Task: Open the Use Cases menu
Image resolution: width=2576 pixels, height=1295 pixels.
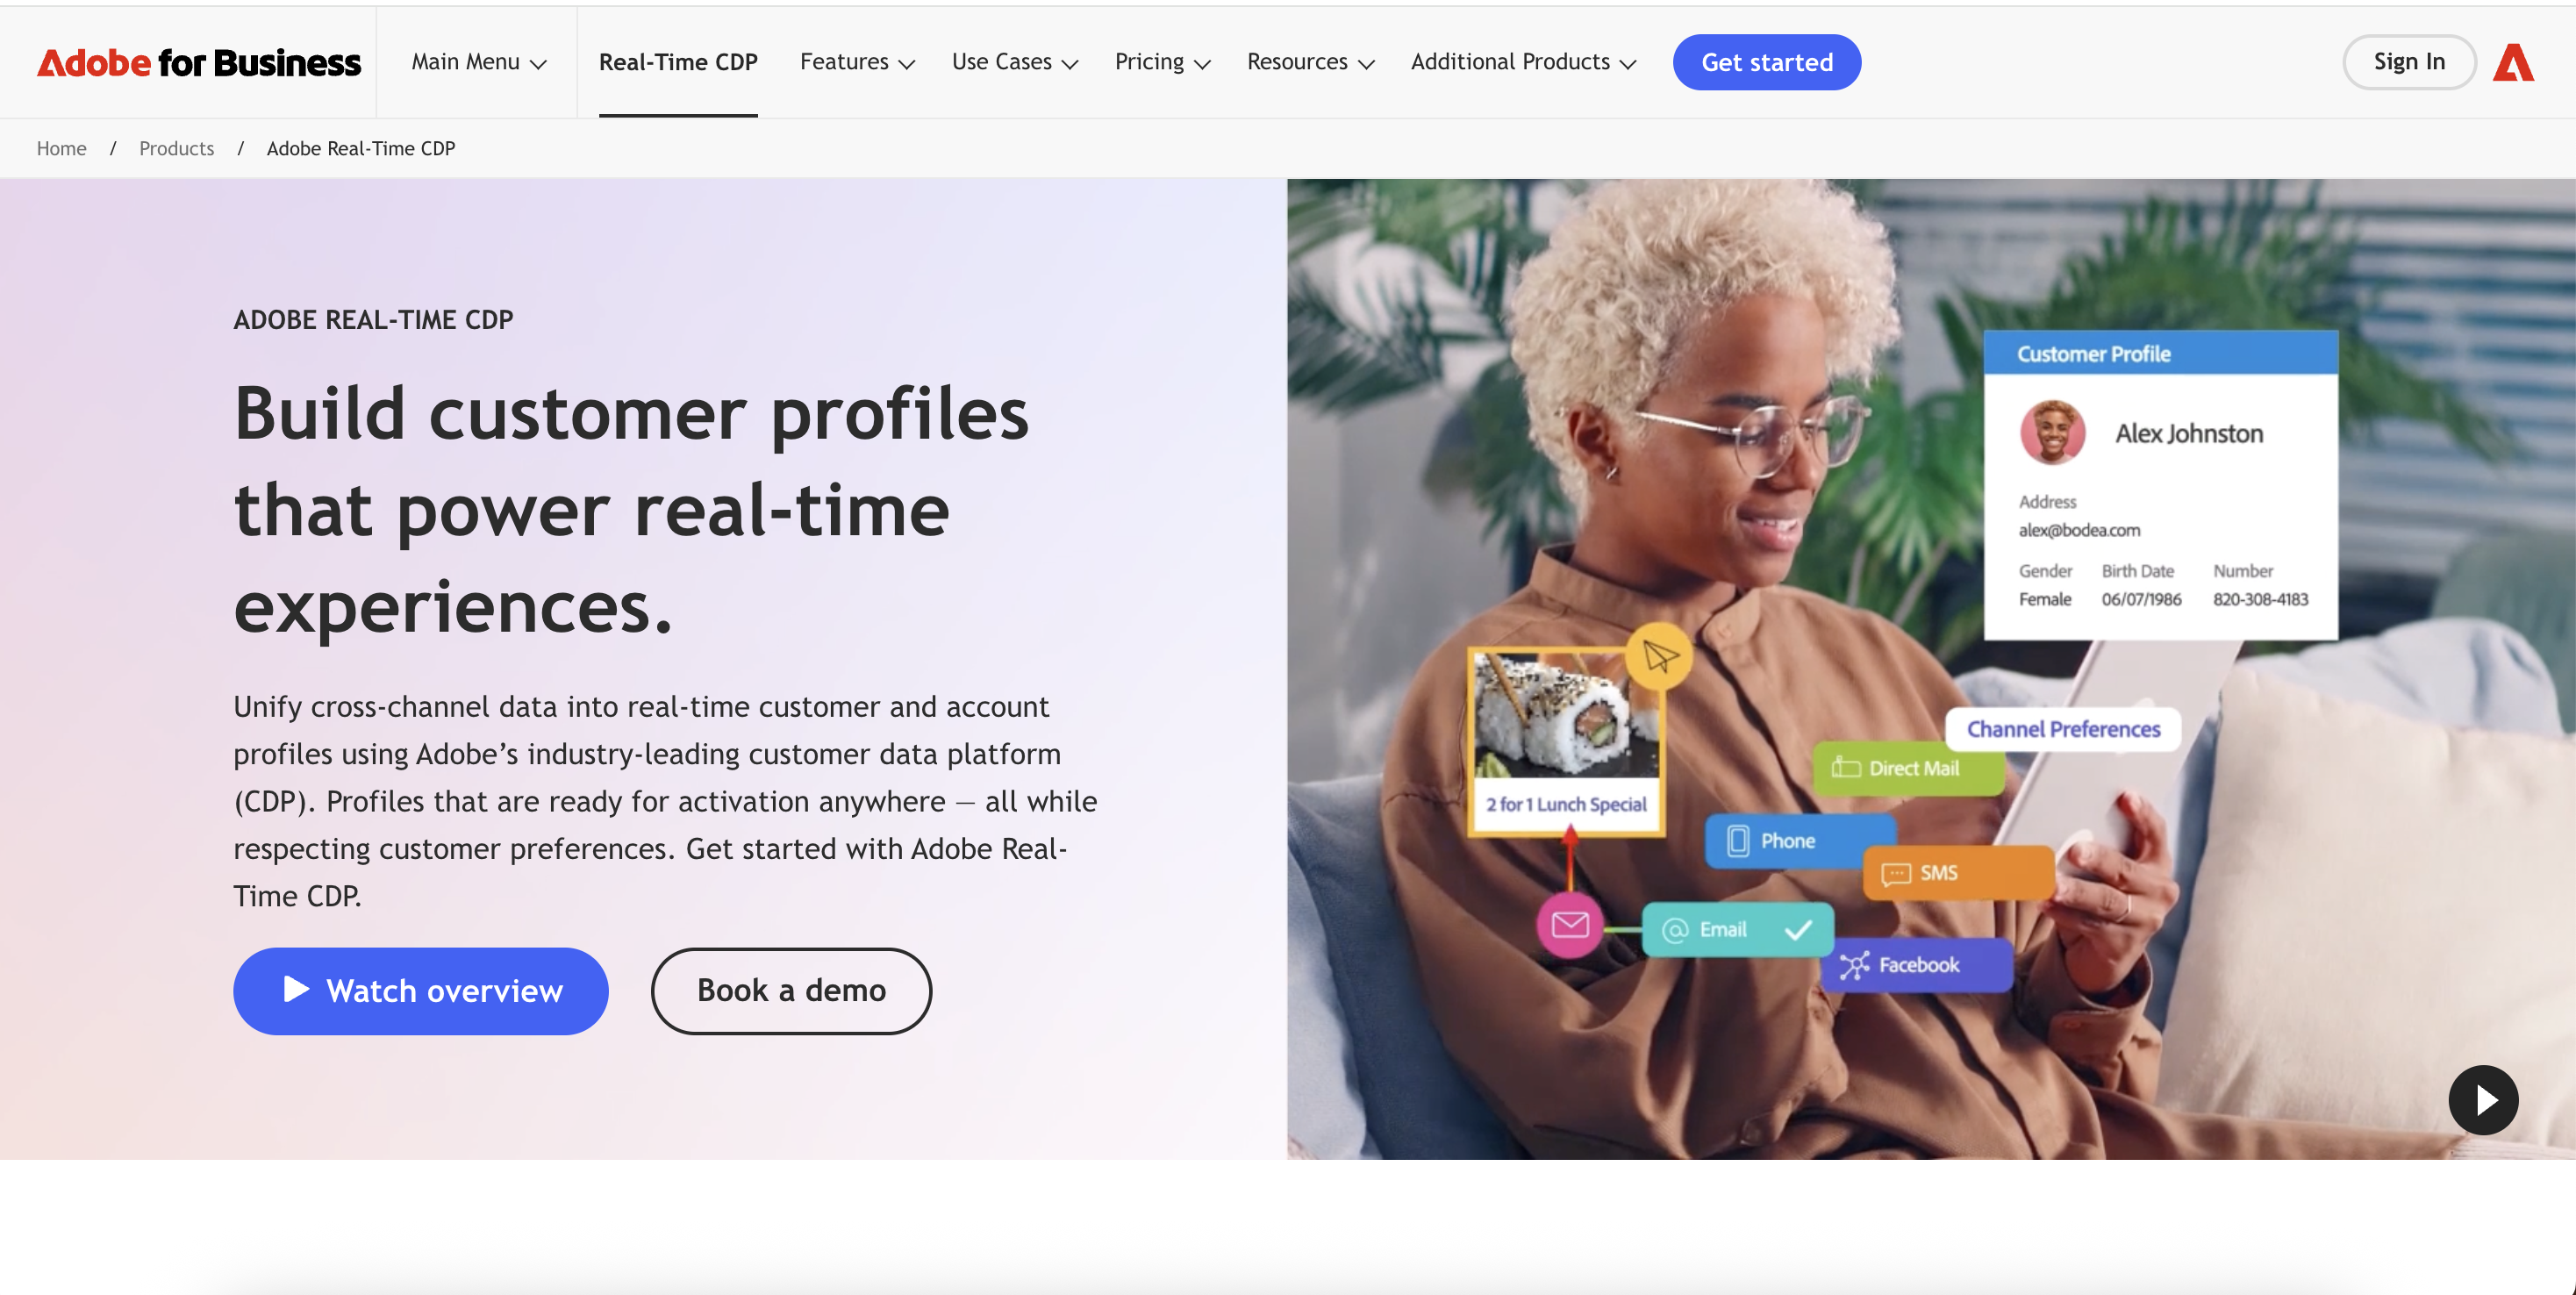Action: click(x=1014, y=62)
